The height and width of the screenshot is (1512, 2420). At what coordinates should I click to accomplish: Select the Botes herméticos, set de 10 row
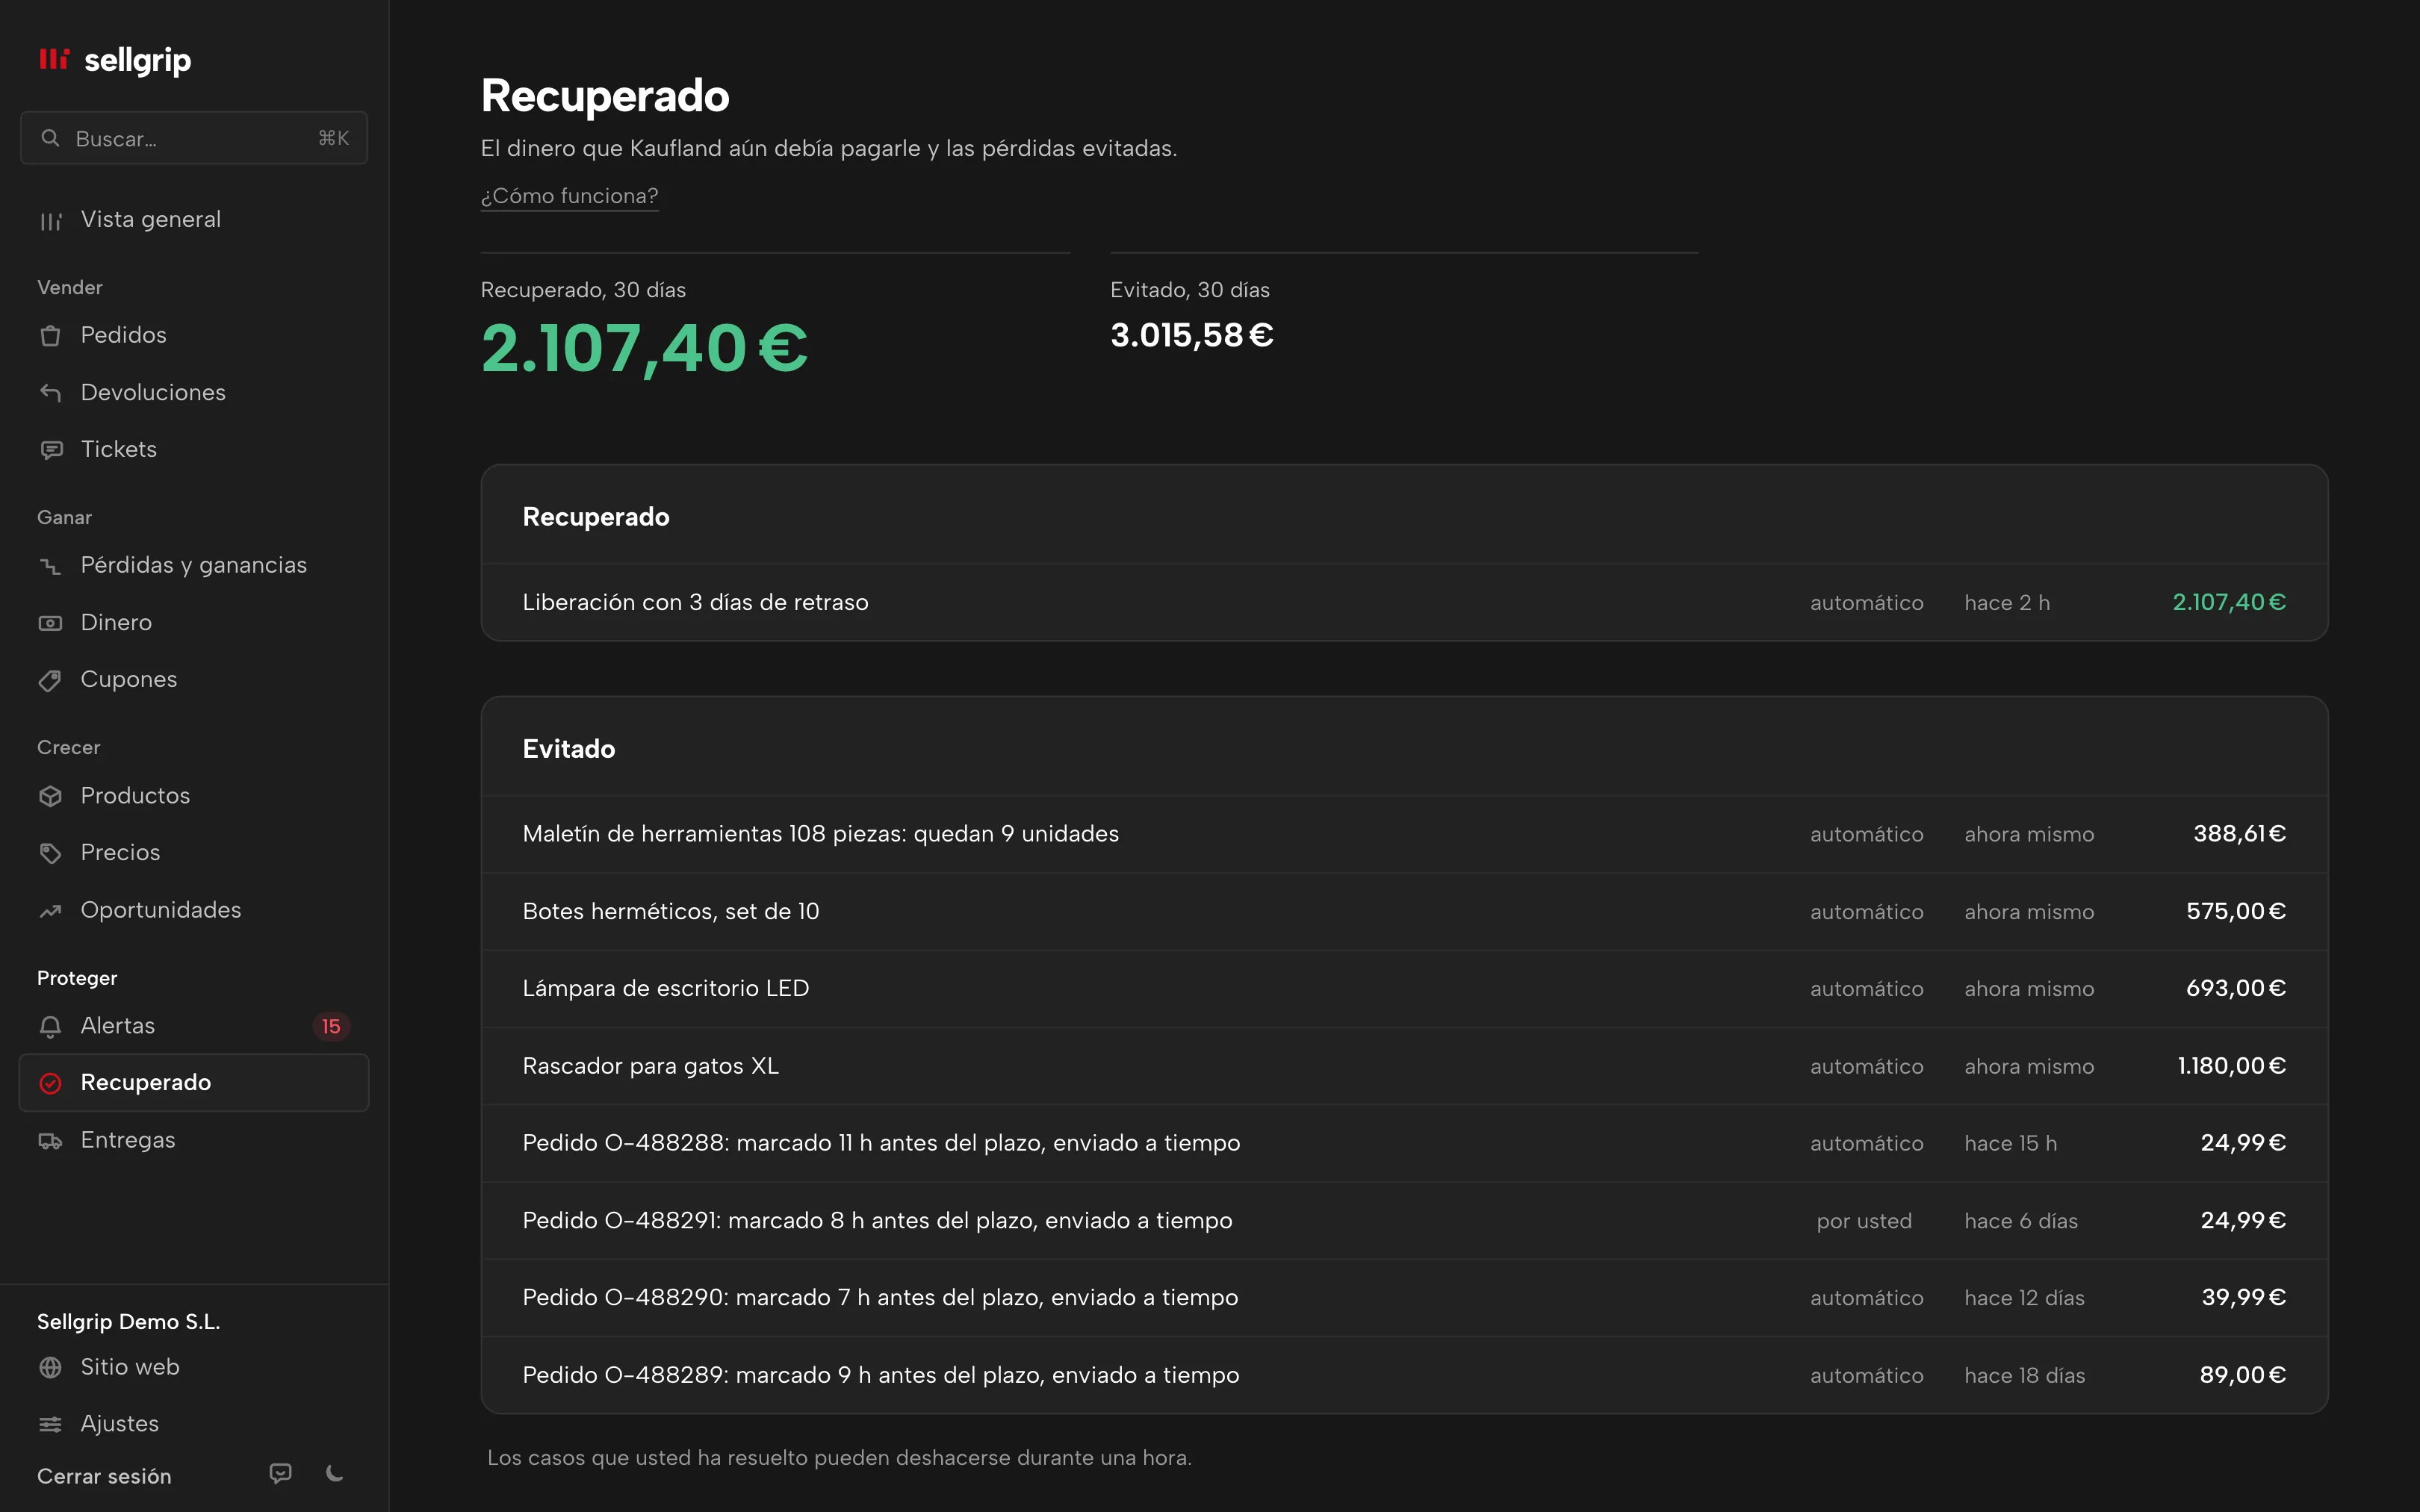tap(1404, 911)
